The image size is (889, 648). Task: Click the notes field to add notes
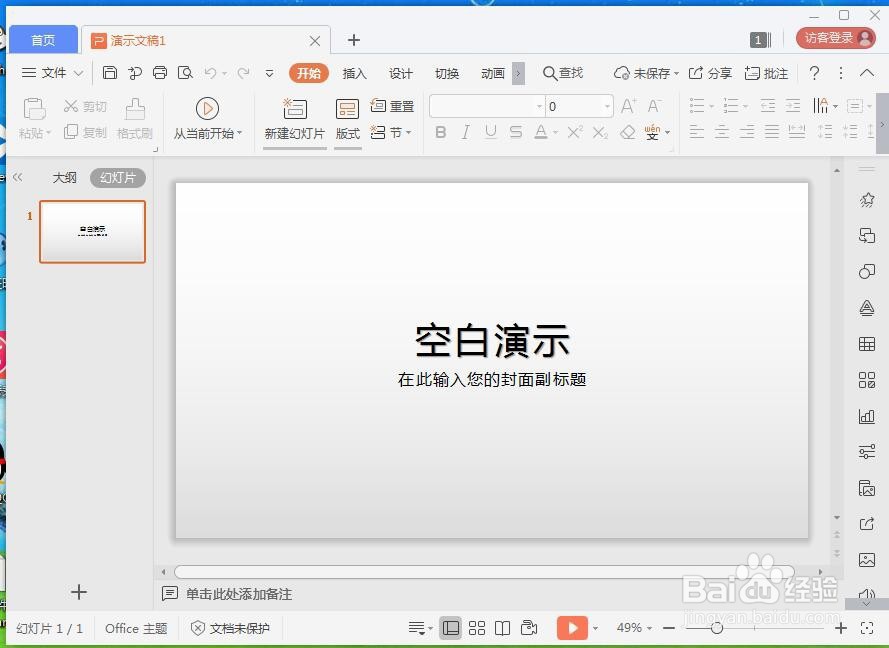[239, 594]
